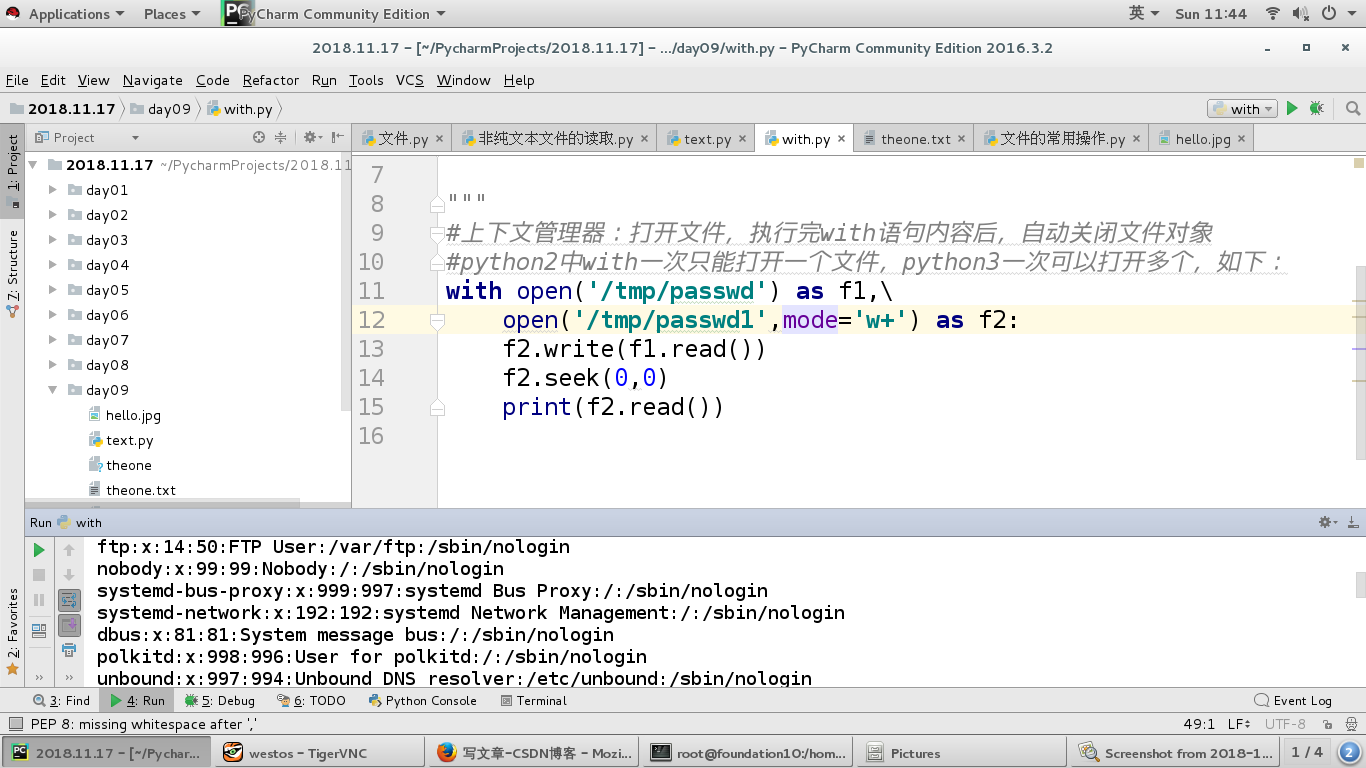Click the stop square in the Run panel
1366x768 pixels.
tap(39, 575)
